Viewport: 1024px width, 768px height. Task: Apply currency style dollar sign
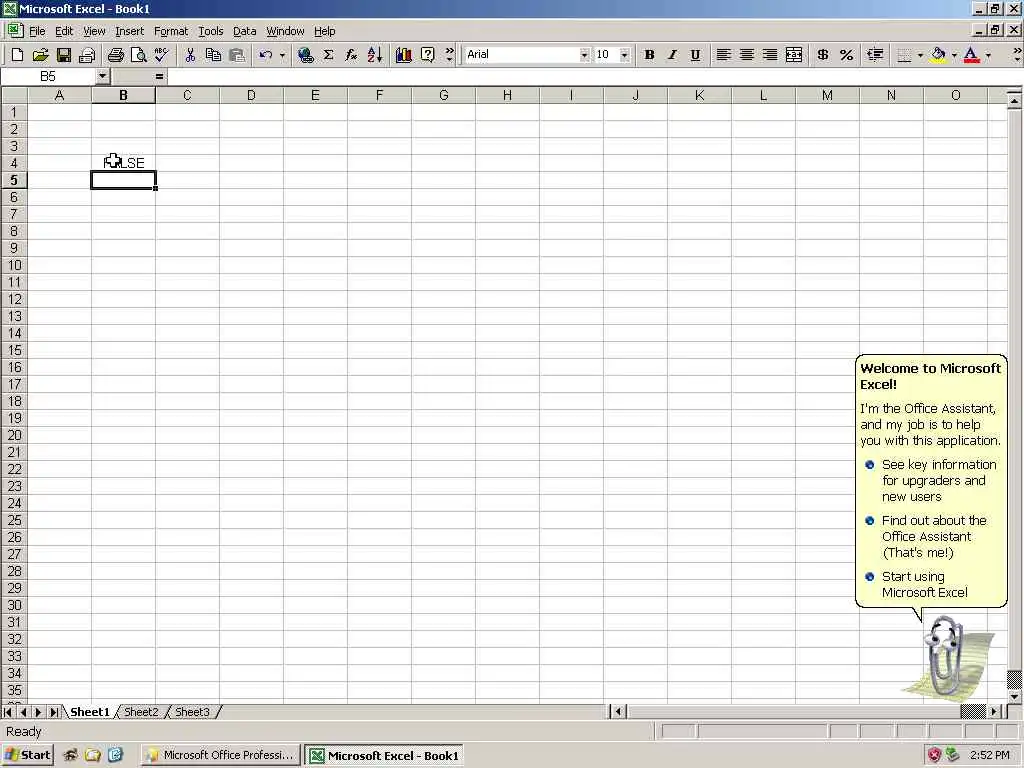pos(823,55)
